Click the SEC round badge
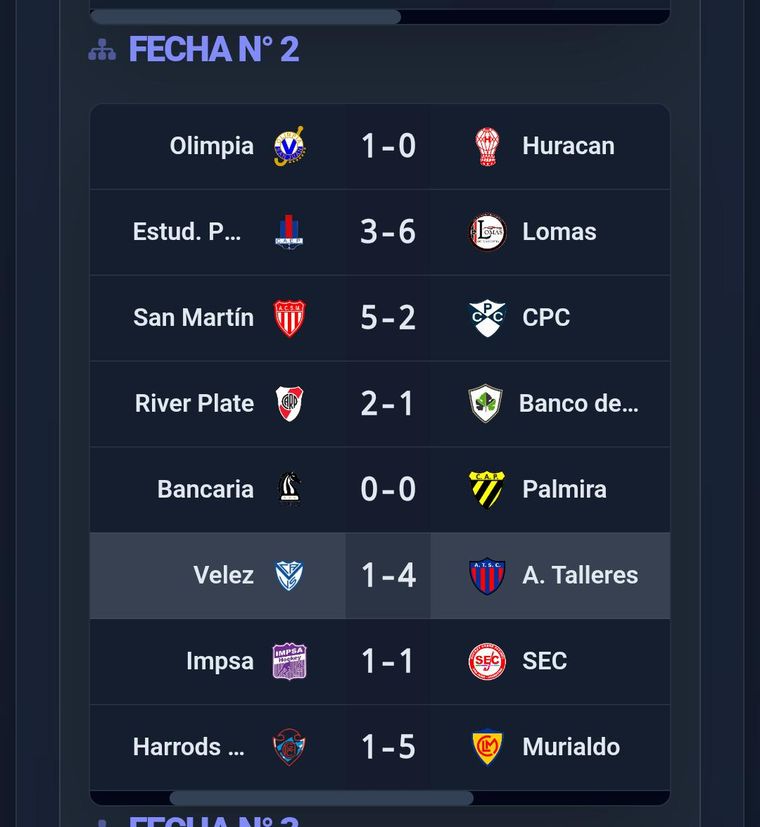The image size is (760, 827). click(487, 661)
